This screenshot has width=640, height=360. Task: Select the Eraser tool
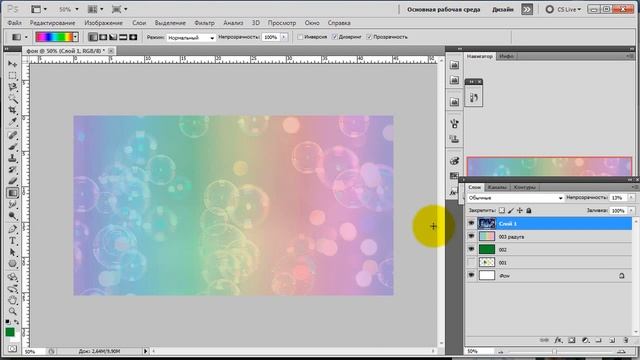pyautogui.click(x=12, y=181)
